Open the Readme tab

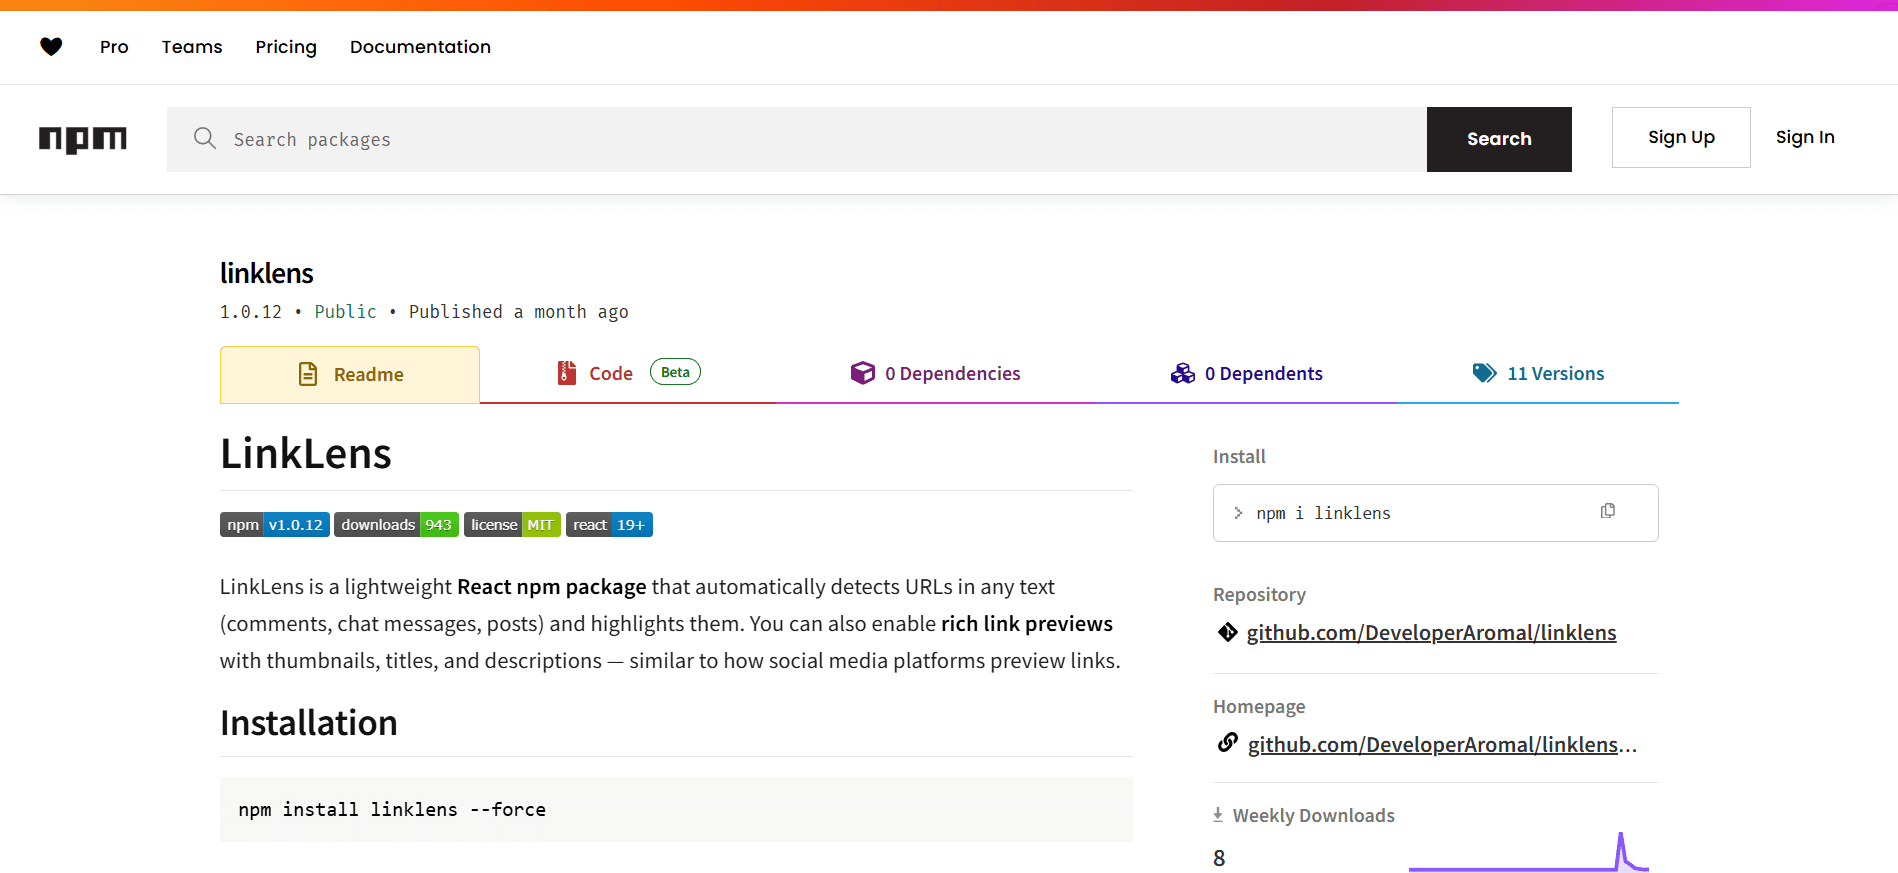(x=350, y=374)
